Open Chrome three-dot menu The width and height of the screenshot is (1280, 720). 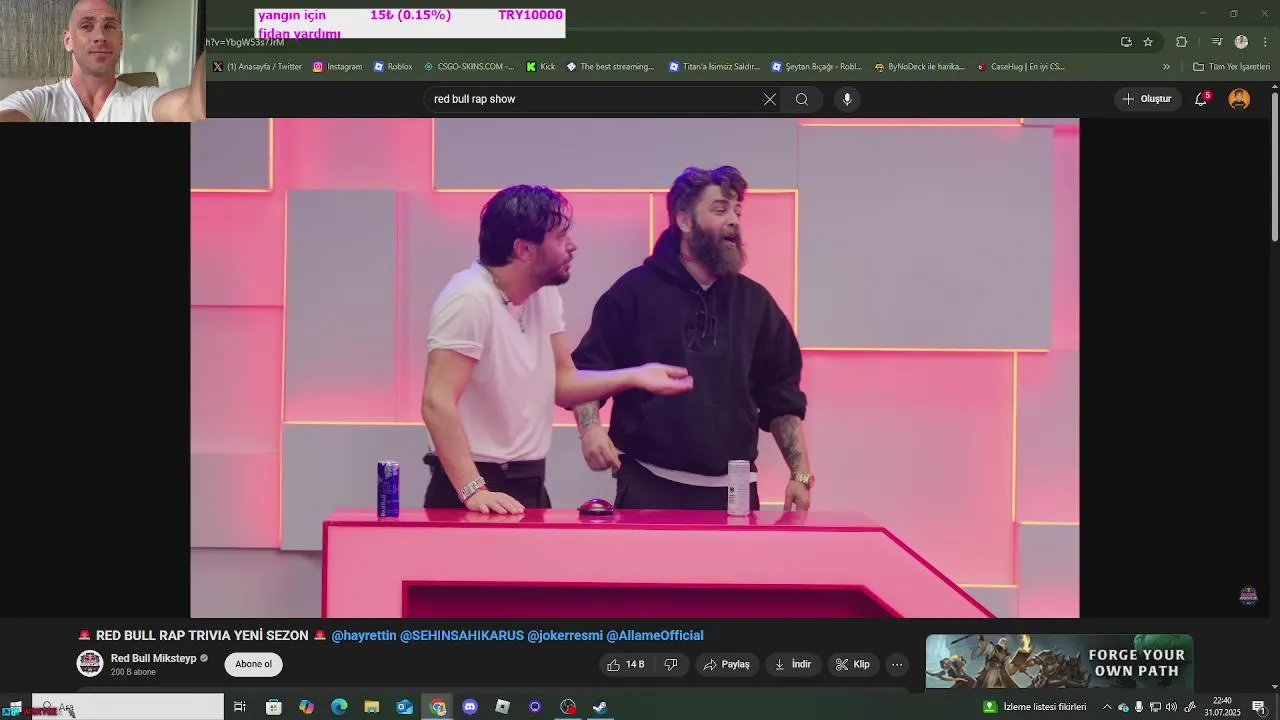tap(1266, 42)
